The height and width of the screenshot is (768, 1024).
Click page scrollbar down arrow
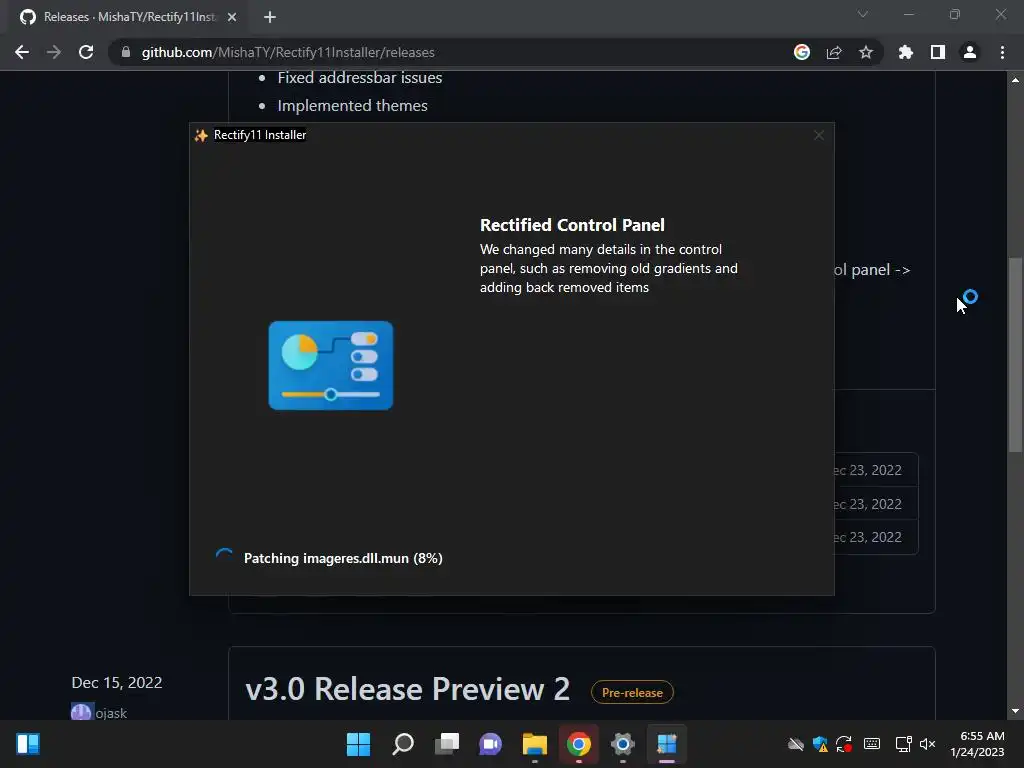coord(1015,711)
